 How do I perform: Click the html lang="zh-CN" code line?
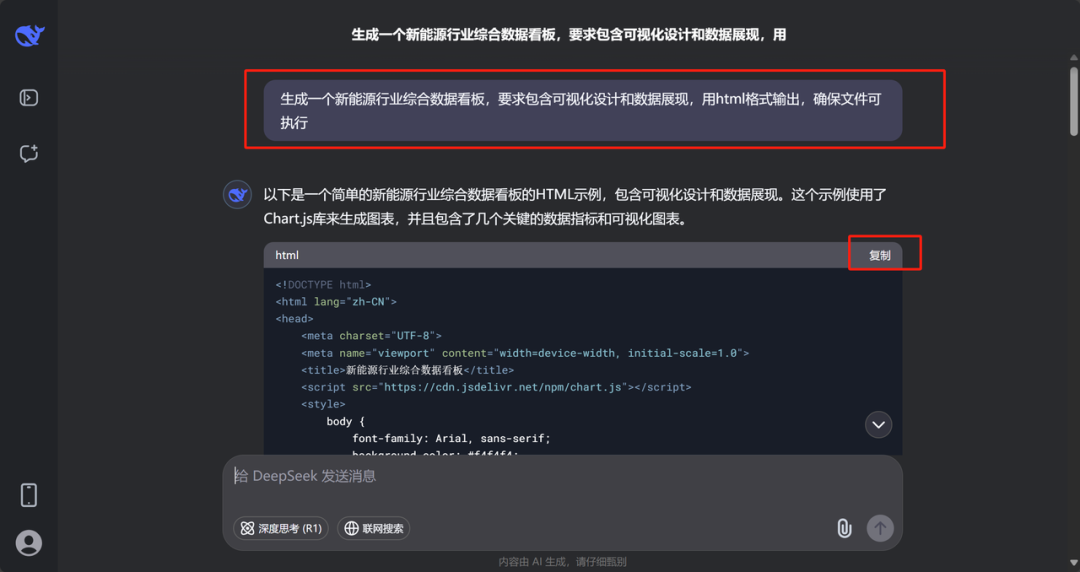click(336, 302)
